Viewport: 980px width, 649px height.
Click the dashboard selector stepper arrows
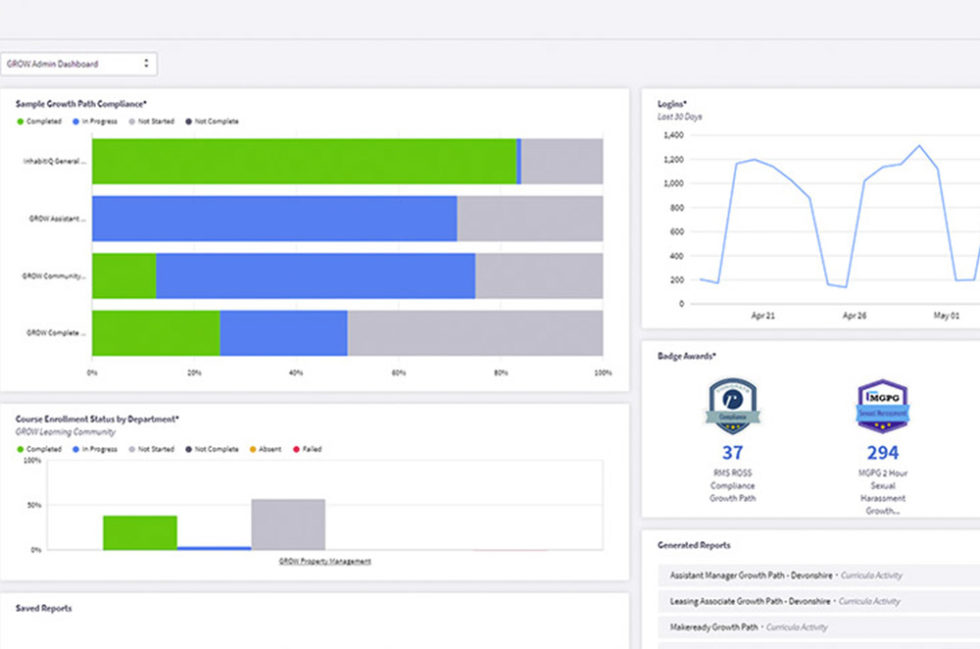pos(146,62)
